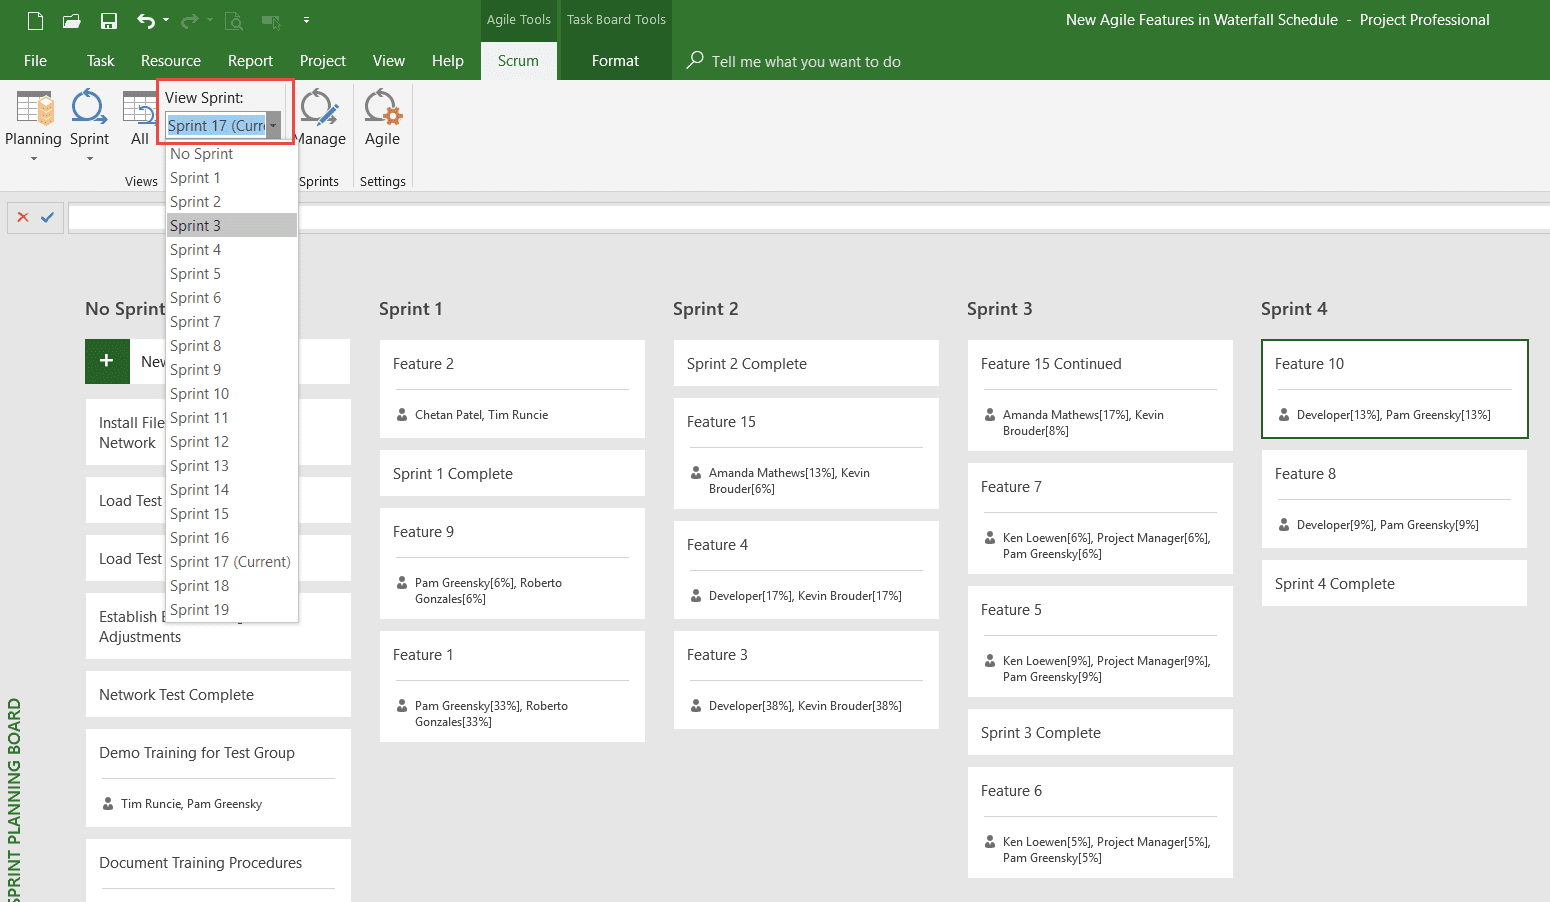Select the Feature 3 card
The width and height of the screenshot is (1550, 902).
click(806, 679)
